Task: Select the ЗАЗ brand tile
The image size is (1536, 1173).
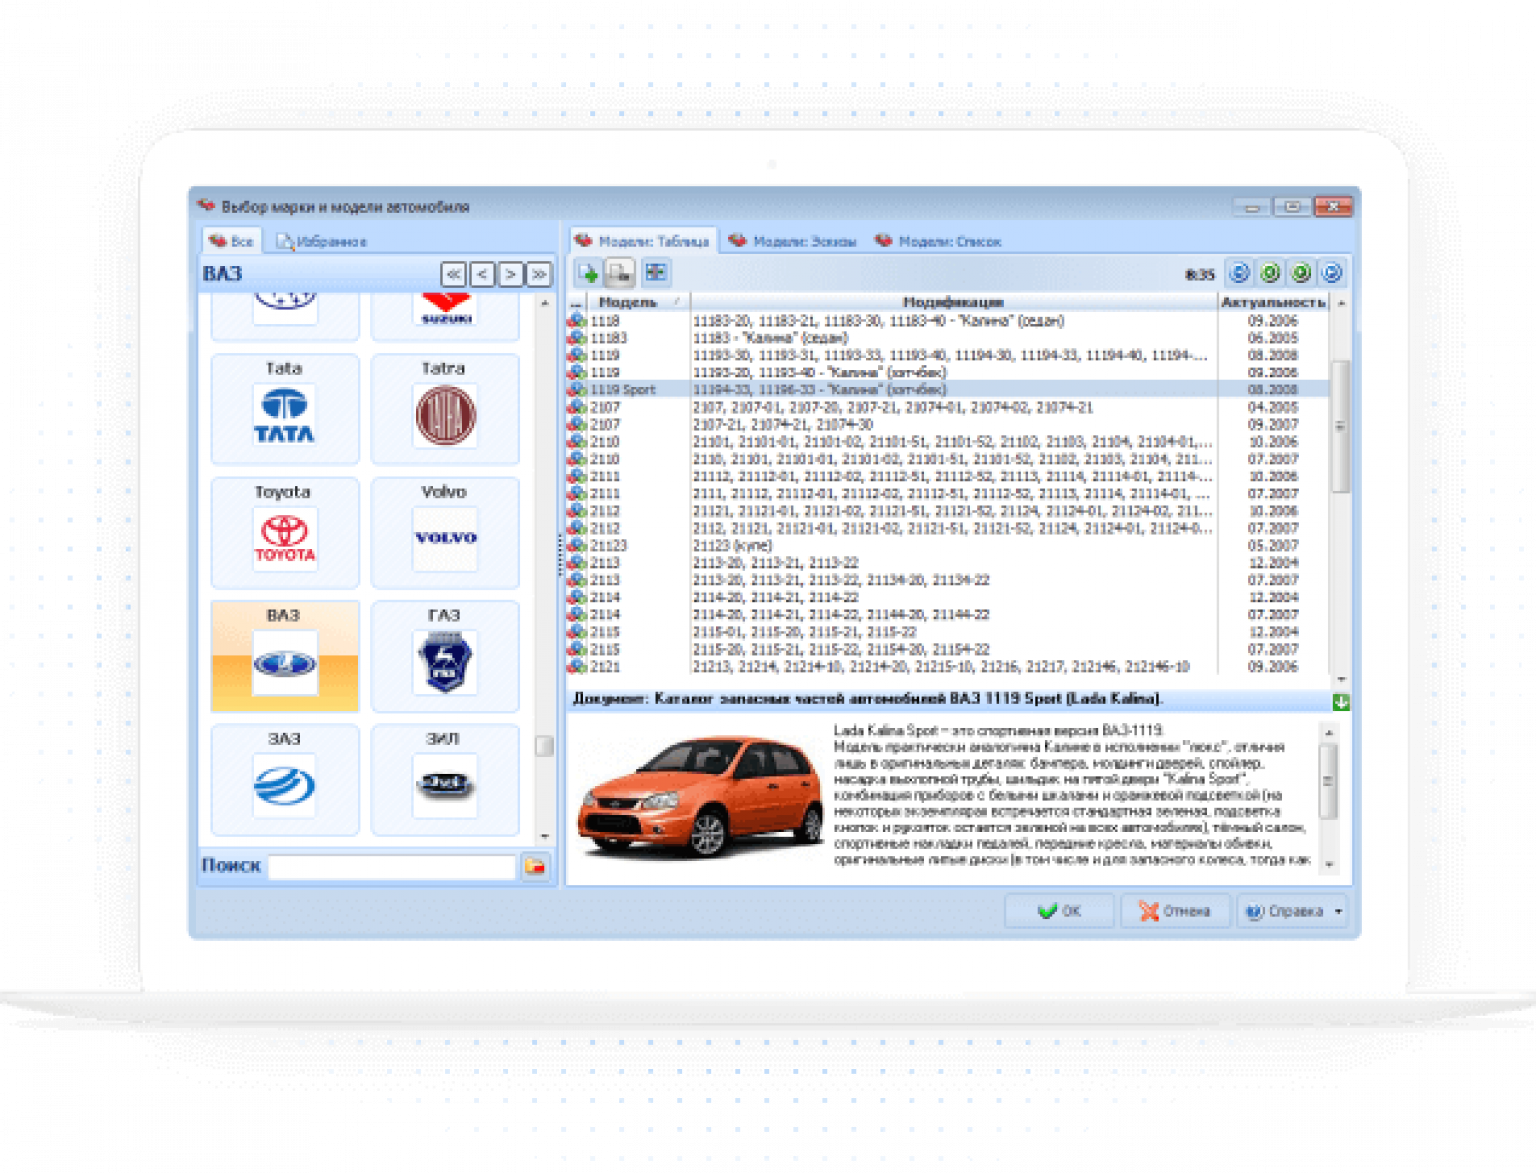Action: 285,786
